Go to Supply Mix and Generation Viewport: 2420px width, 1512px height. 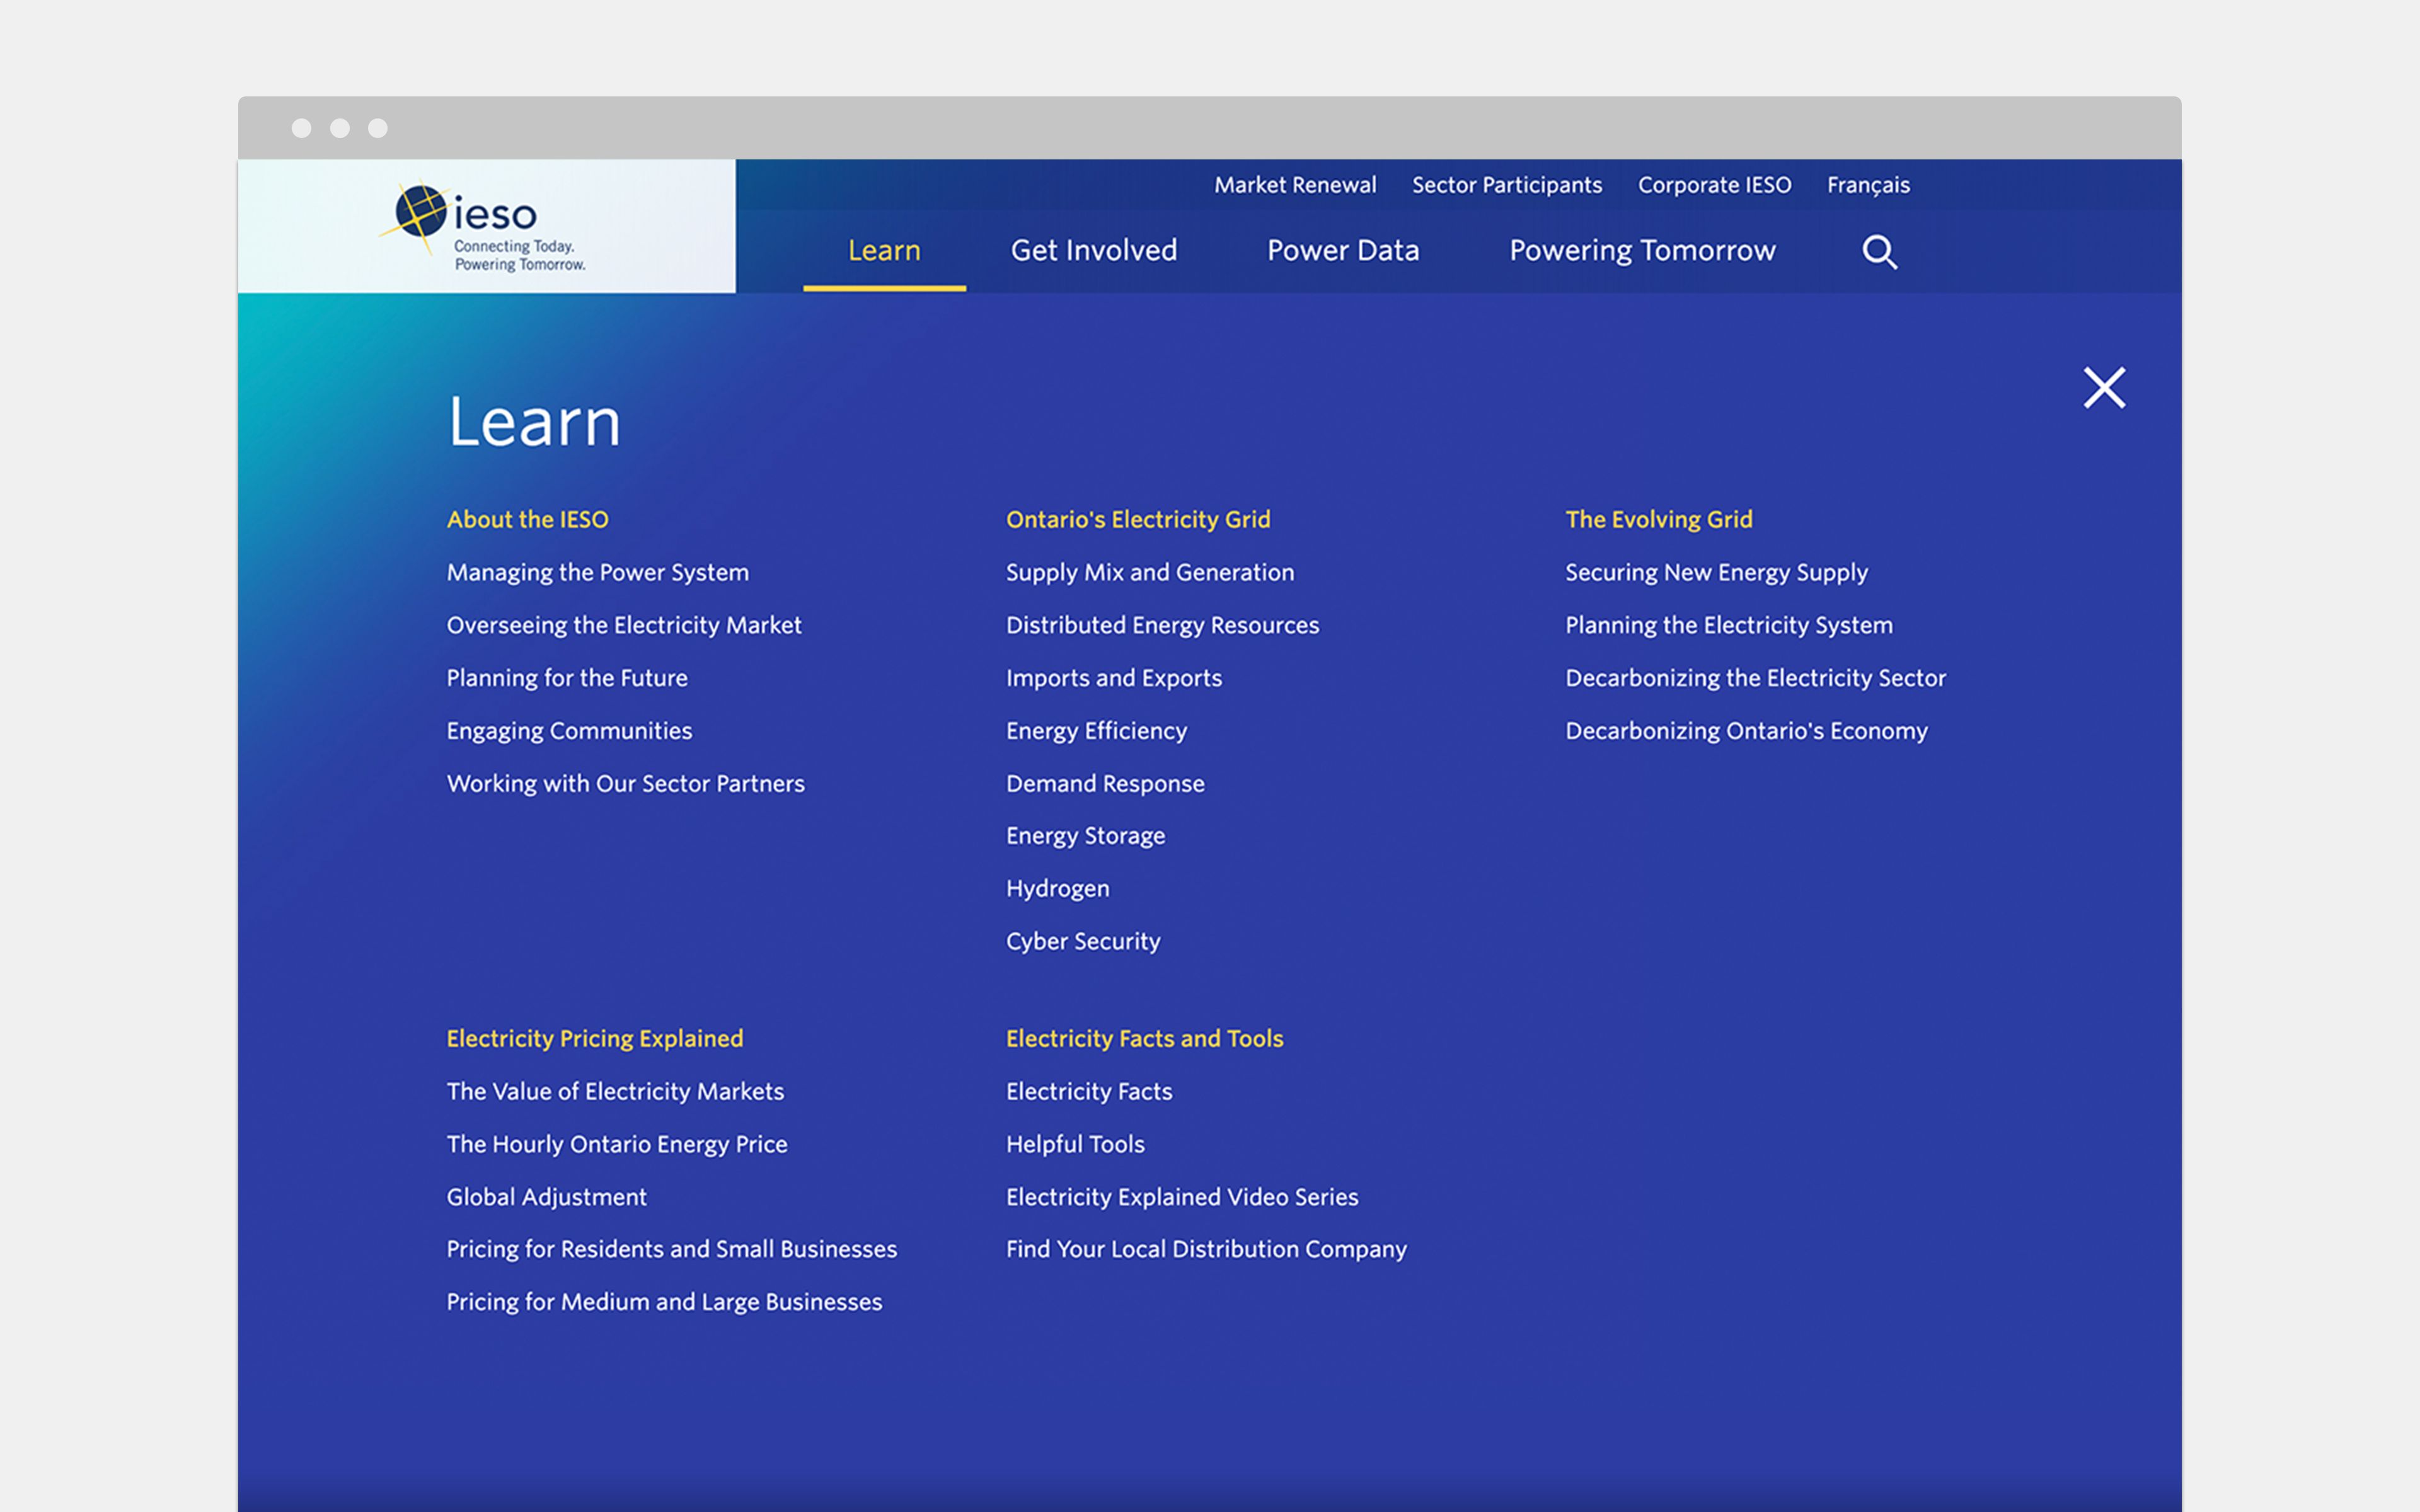(x=1150, y=573)
